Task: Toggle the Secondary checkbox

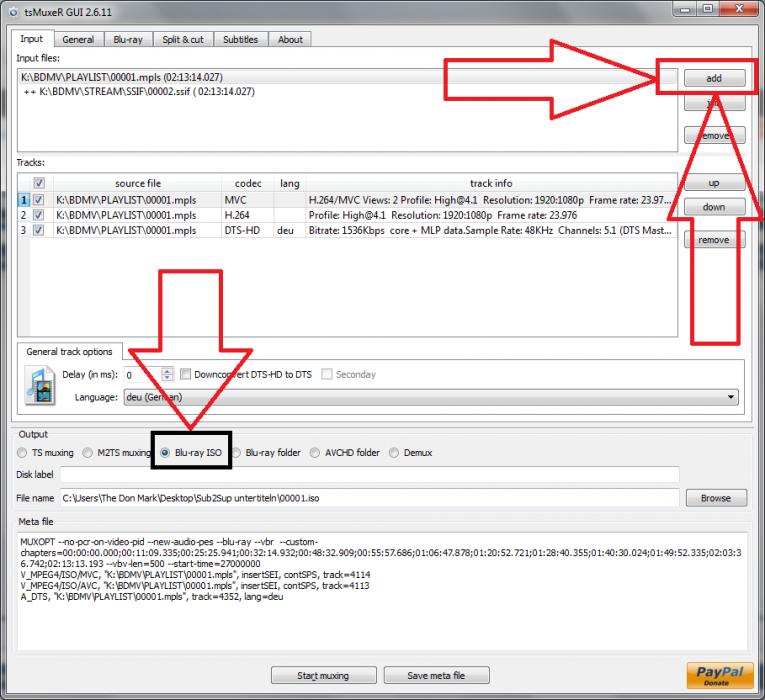Action: pos(327,374)
